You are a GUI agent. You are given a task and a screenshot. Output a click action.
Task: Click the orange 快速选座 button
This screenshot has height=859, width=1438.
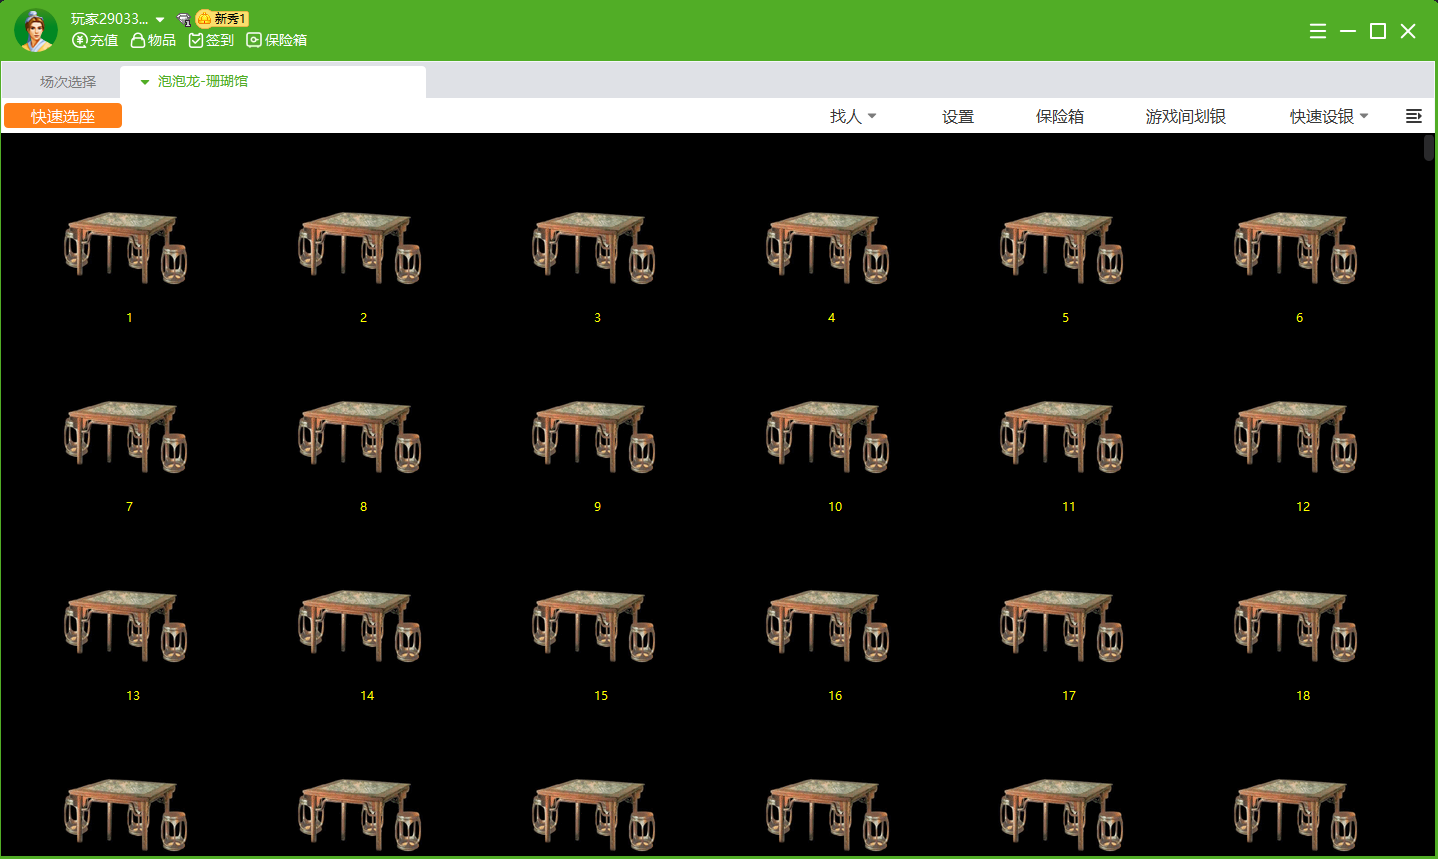(63, 116)
